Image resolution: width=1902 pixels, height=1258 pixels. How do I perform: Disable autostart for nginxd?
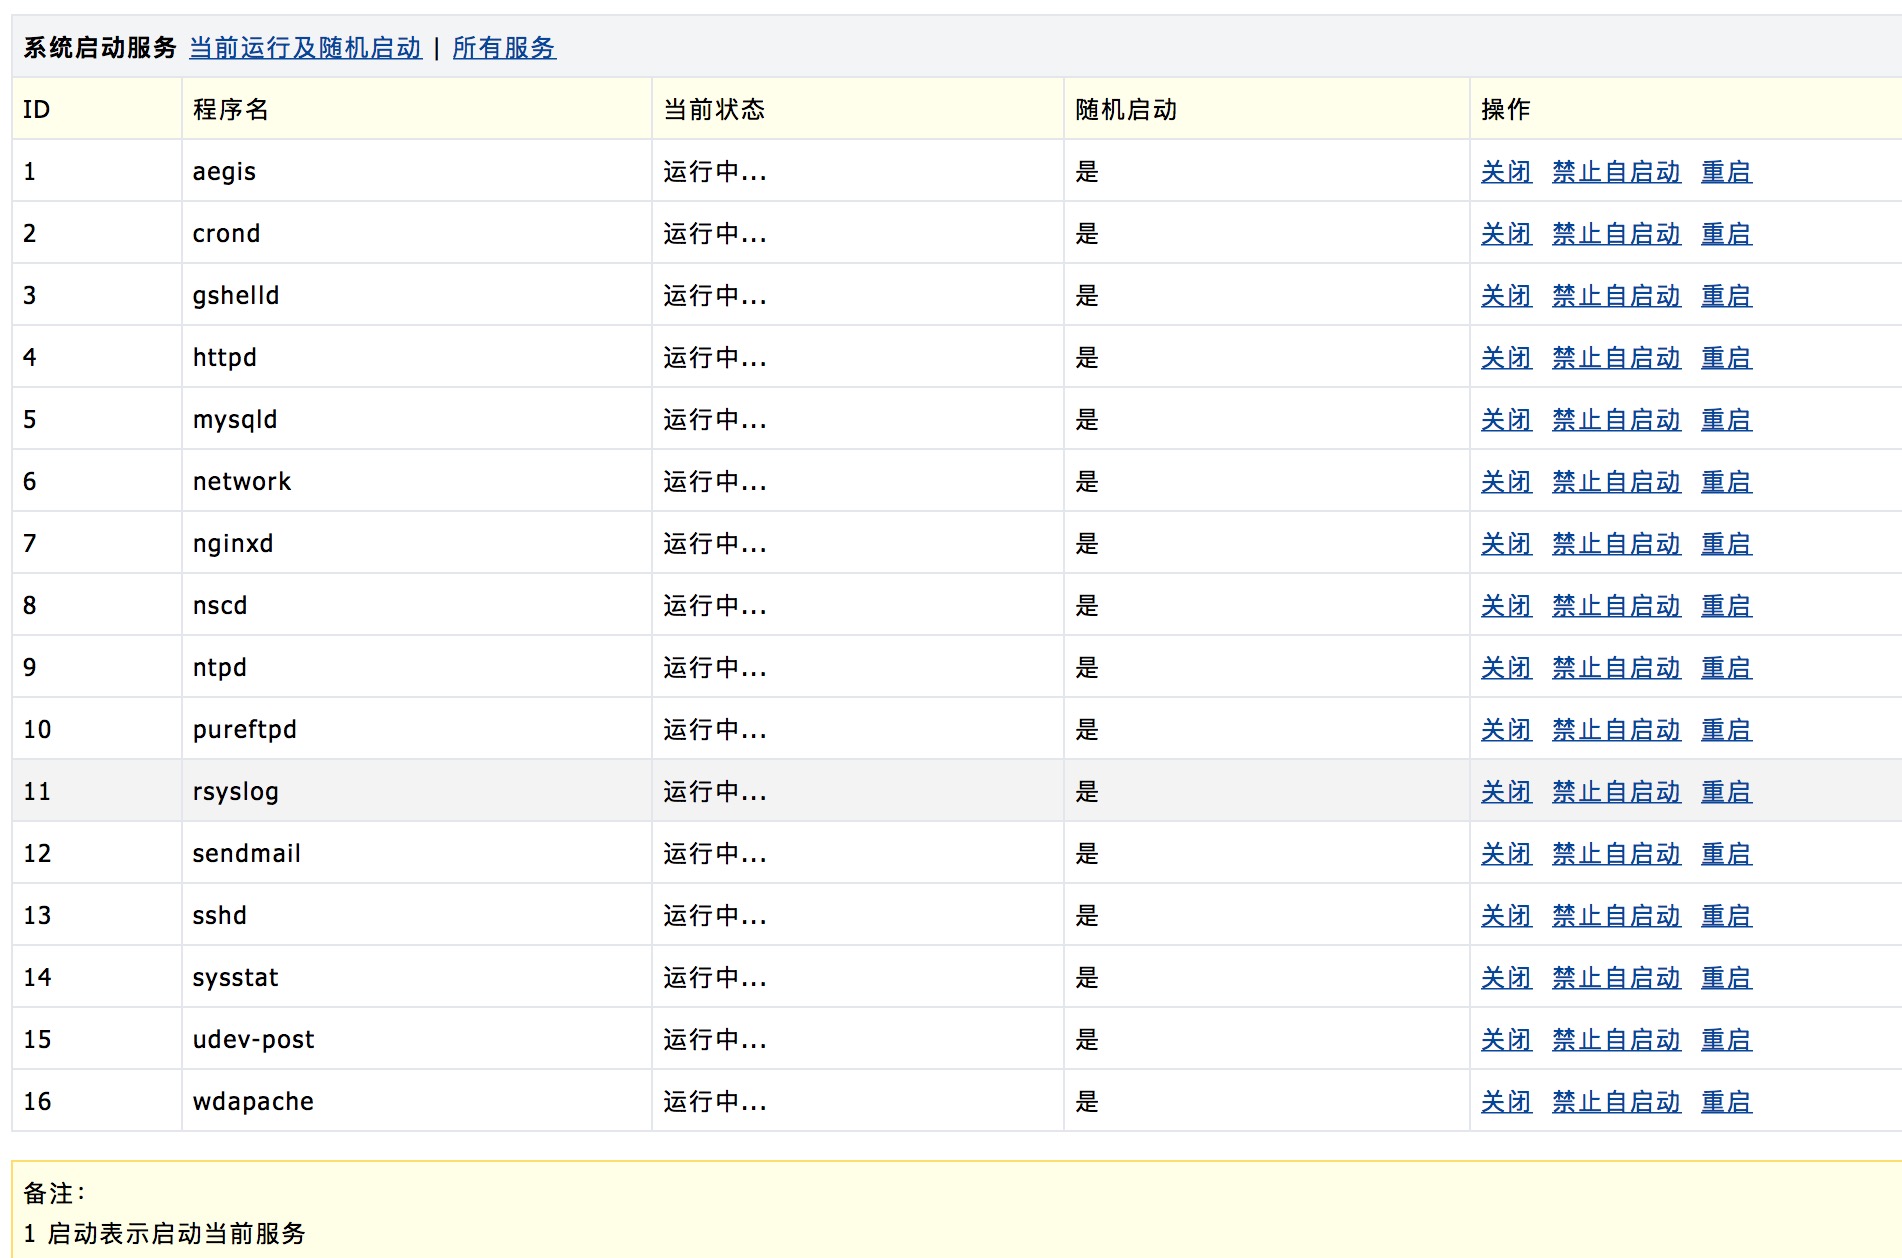point(1616,544)
